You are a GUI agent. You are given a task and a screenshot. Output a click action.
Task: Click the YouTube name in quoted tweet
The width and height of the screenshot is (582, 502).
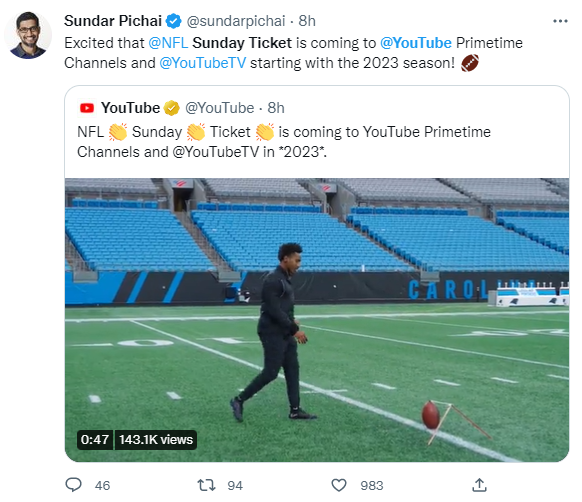click(x=130, y=108)
